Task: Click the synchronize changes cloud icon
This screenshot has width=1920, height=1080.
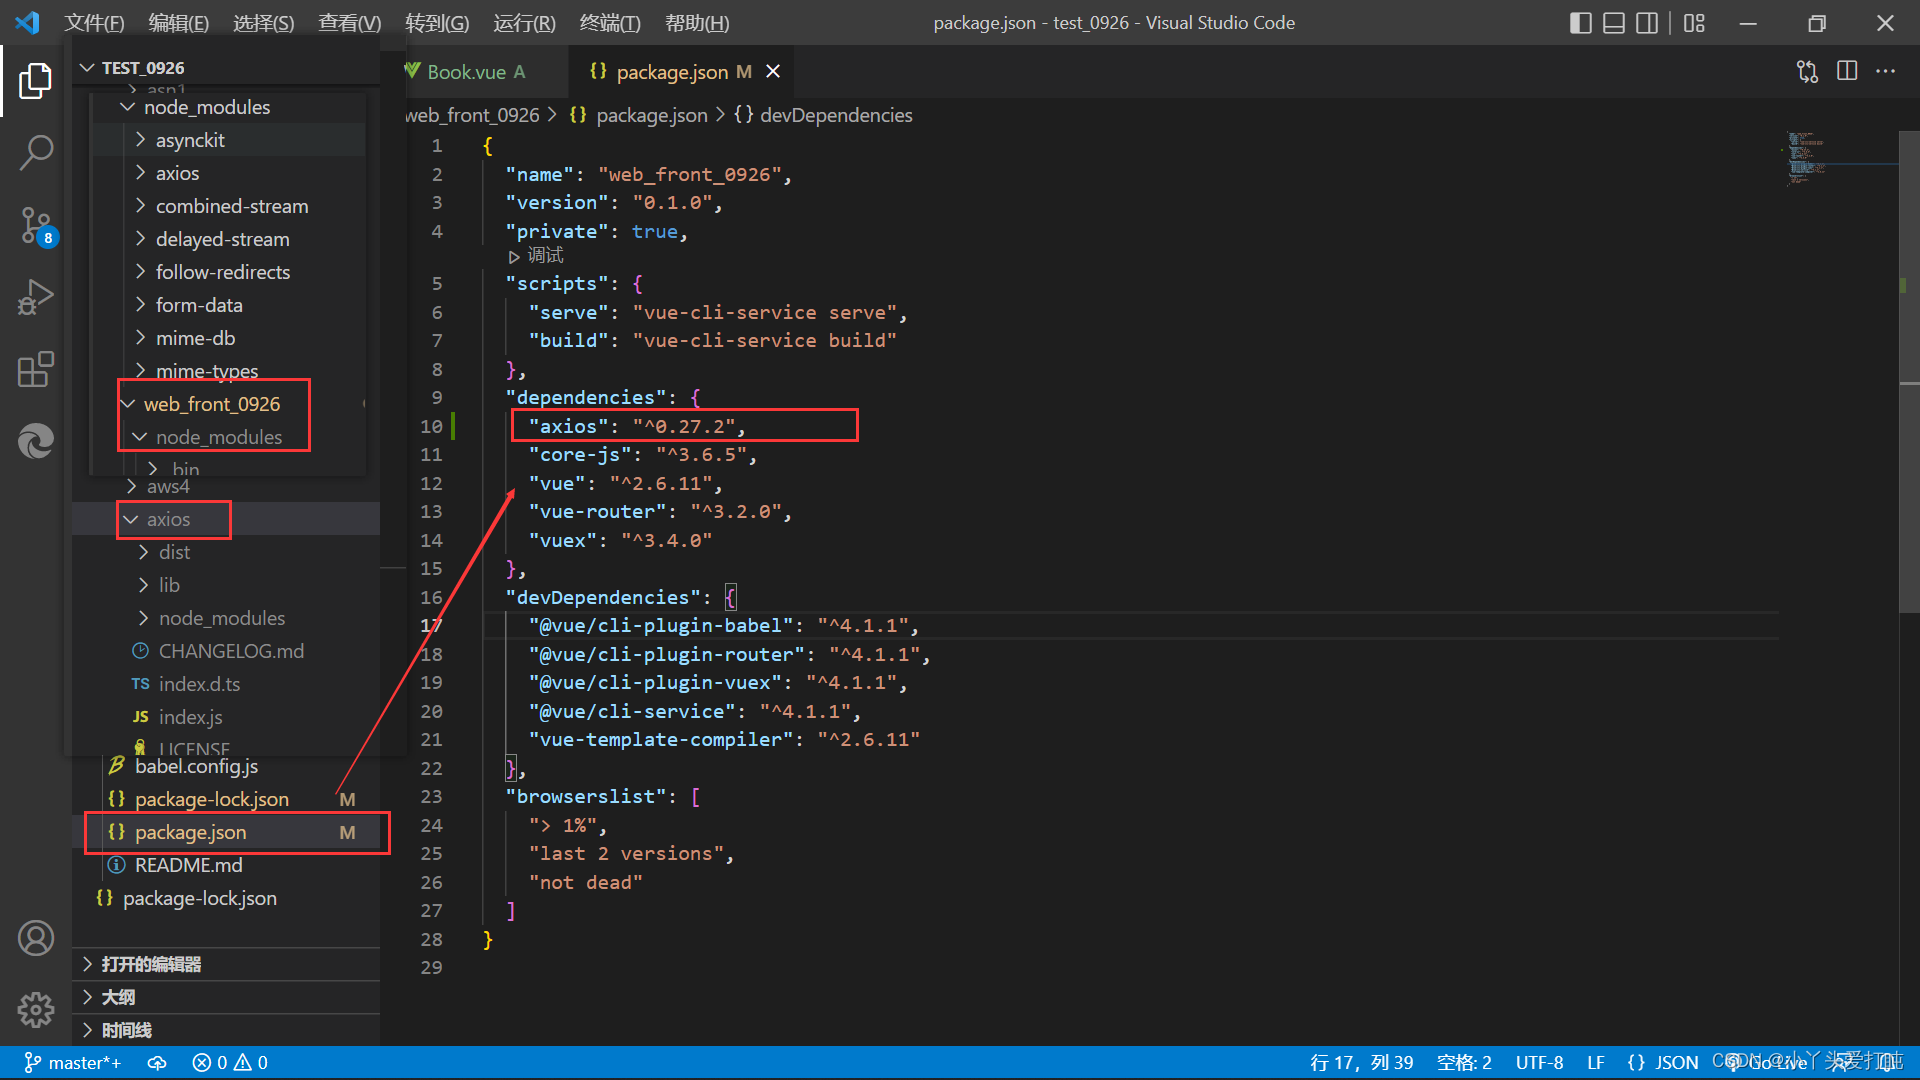Action: [157, 1063]
